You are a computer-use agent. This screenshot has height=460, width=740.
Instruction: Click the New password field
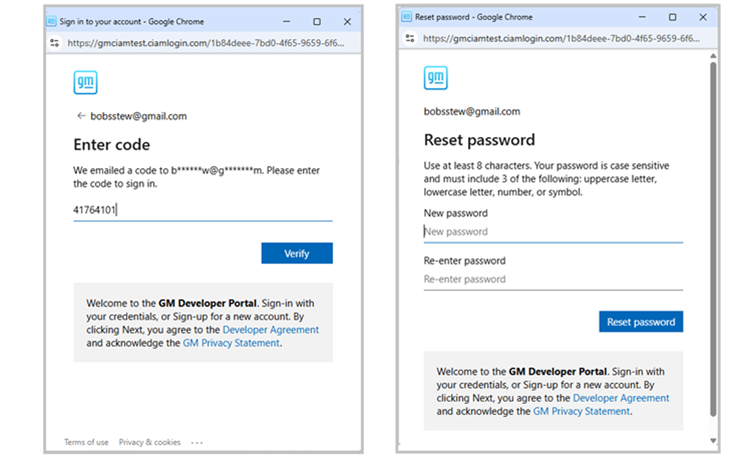tap(553, 232)
